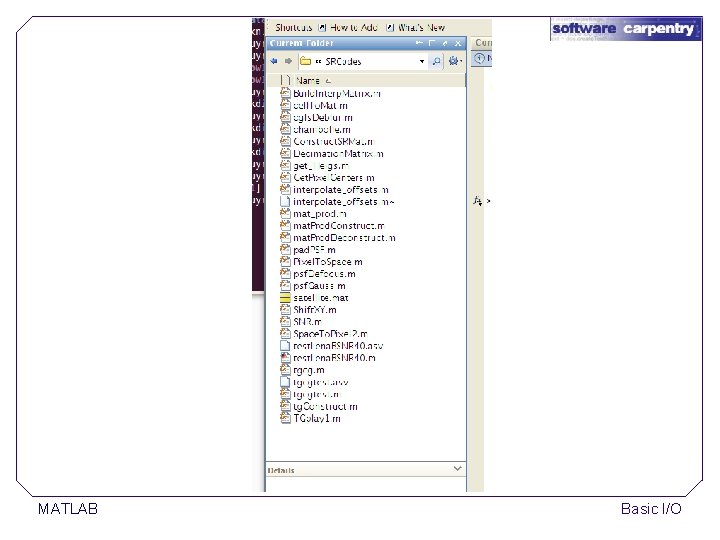Click the icon beside tgConstruct.m
This screenshot has height=540, width=720.
click(x=285, y=406)
